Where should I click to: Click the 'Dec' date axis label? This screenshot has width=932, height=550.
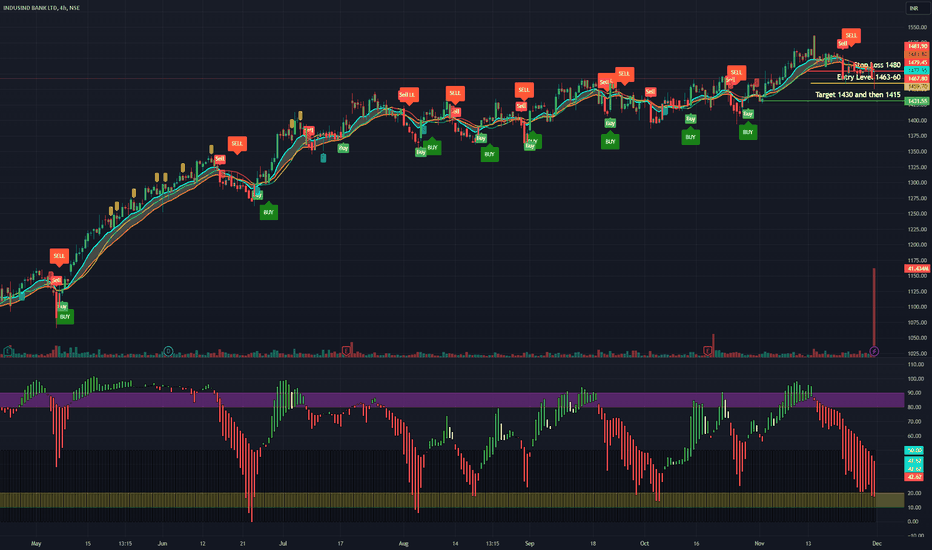876,543
